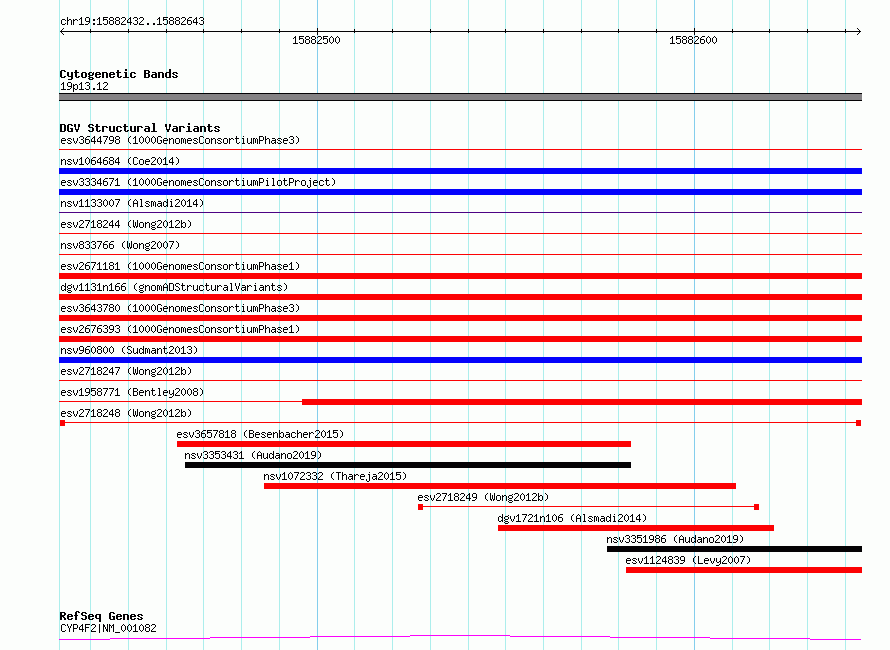Click right red endpoint square of esv2718249
Image resolution: width=890 pixels, height=650 pixels.
coord(757,507)
